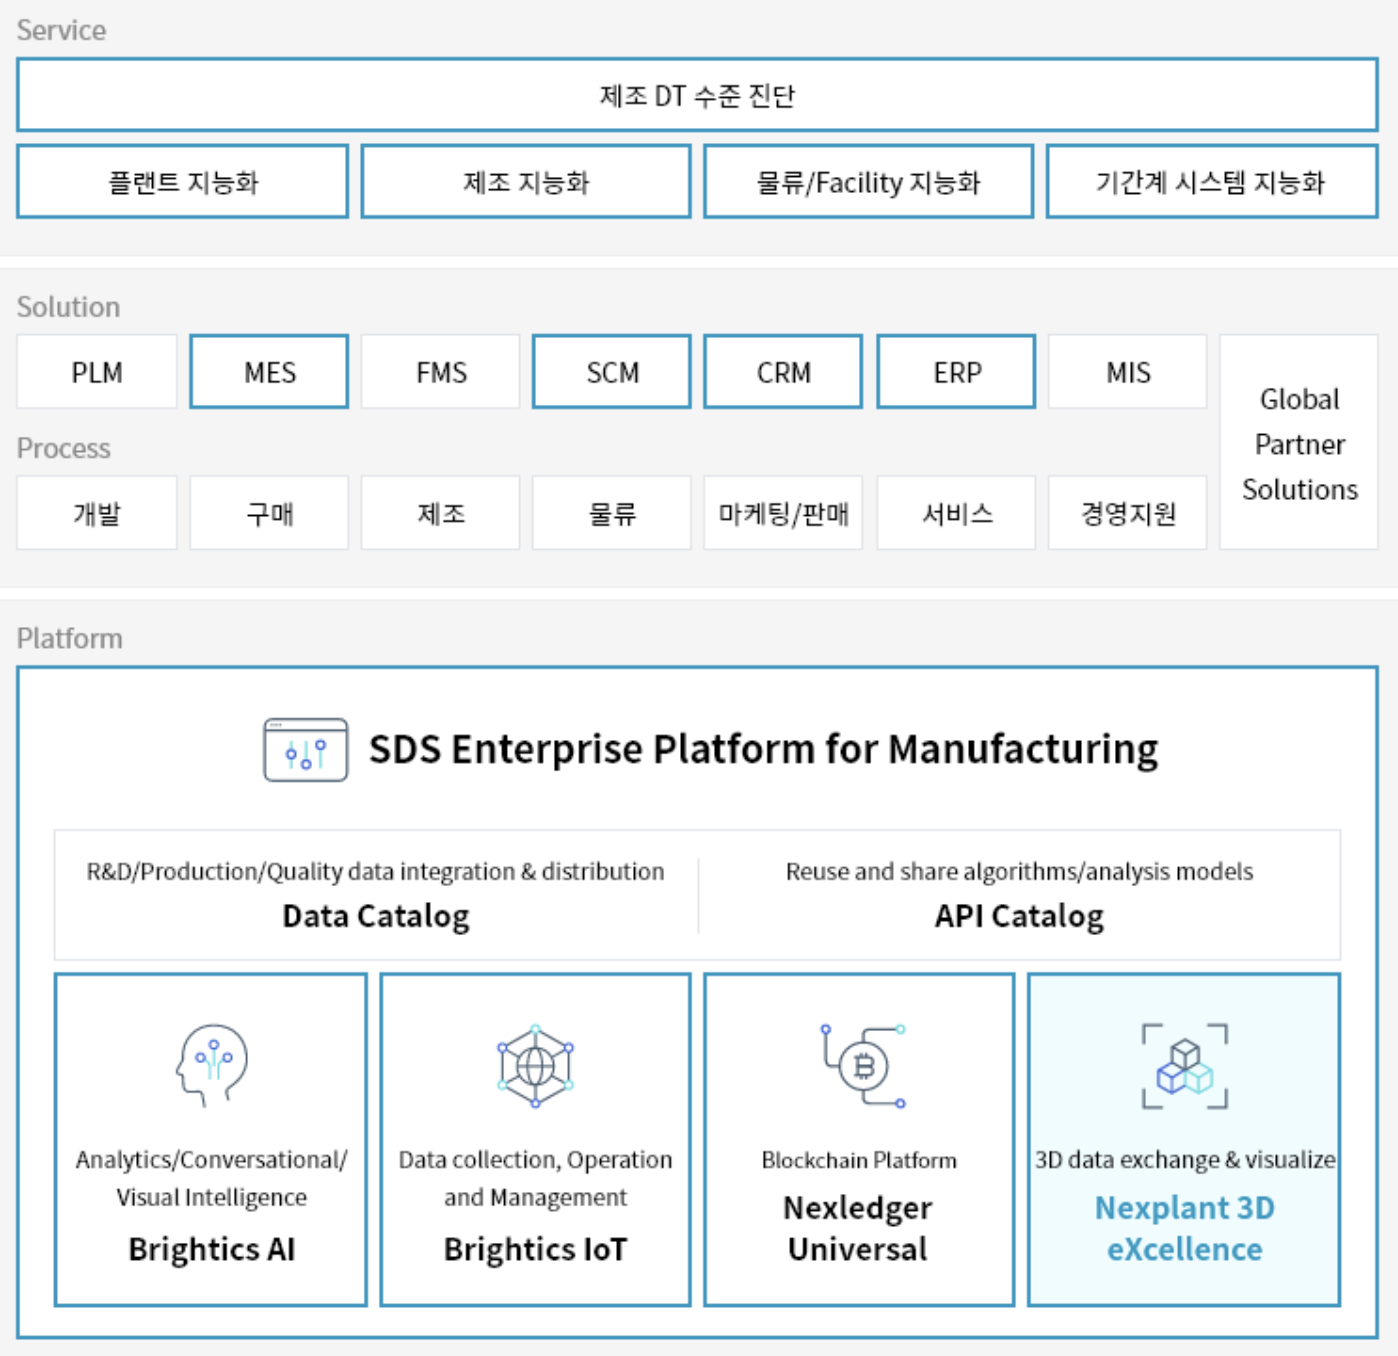Choose the 물류 process box
This screenshot has width=1398, height=1356.
pyautogui.click(x=612, y=513)
